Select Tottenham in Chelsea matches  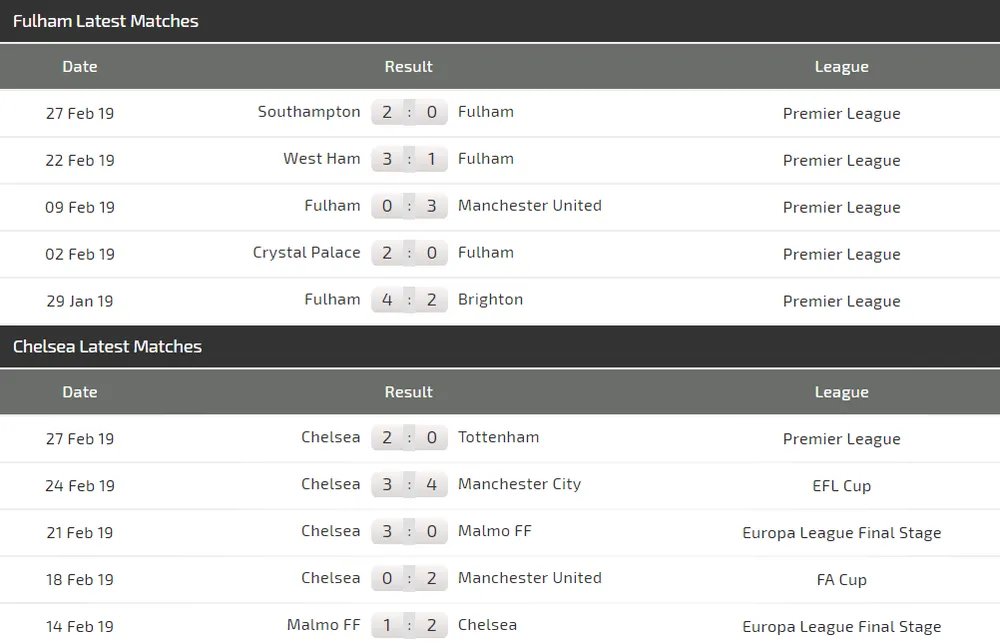click(498, 437)
